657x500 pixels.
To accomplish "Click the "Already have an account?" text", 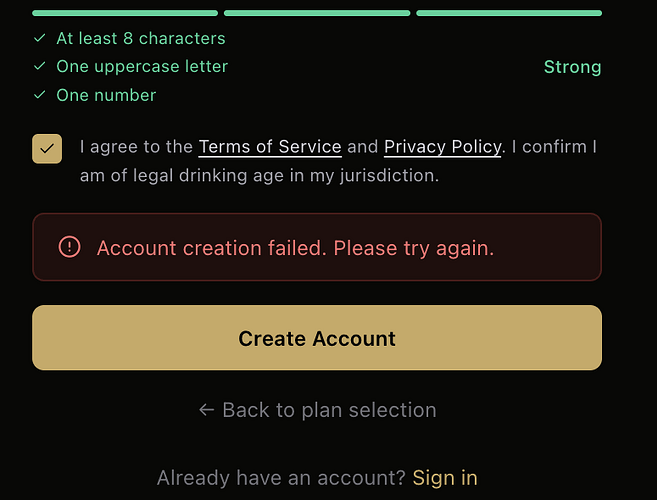I will tap(281, 478).
